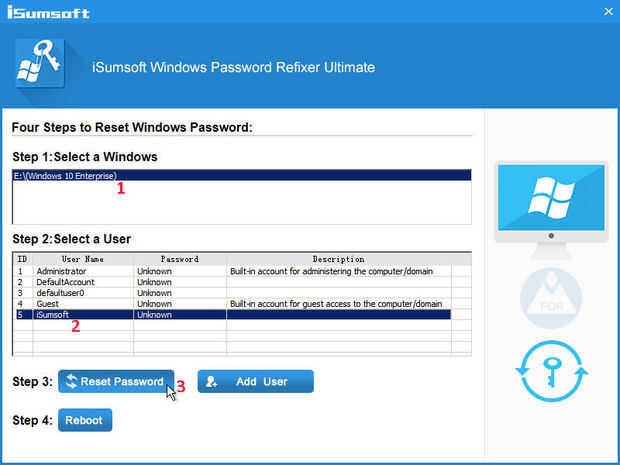Click ID cell 3 in user table
620x465 pixels.
pyautogui.click(x=20, y=293)
